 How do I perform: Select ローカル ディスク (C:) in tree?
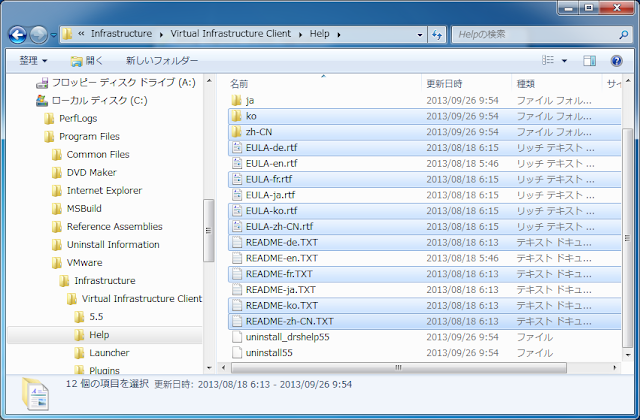coord(92,101)
